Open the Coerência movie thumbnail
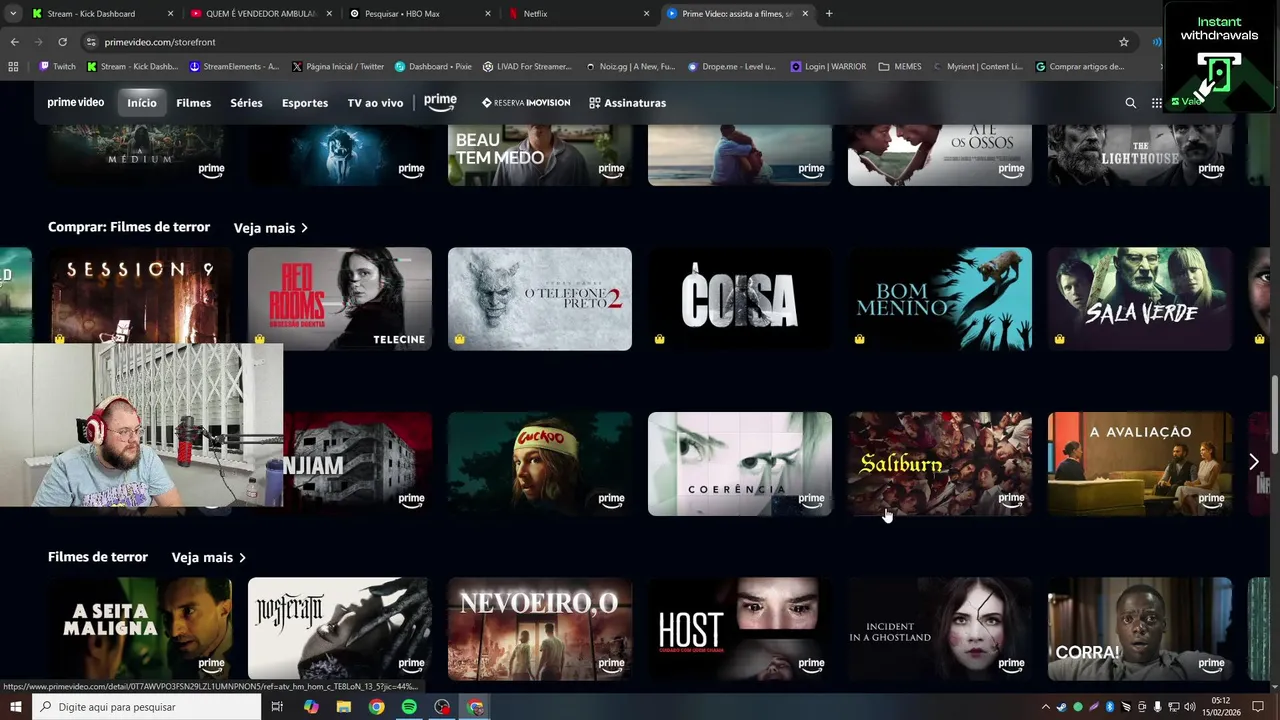1280x720 pixels. coord(740,463)
